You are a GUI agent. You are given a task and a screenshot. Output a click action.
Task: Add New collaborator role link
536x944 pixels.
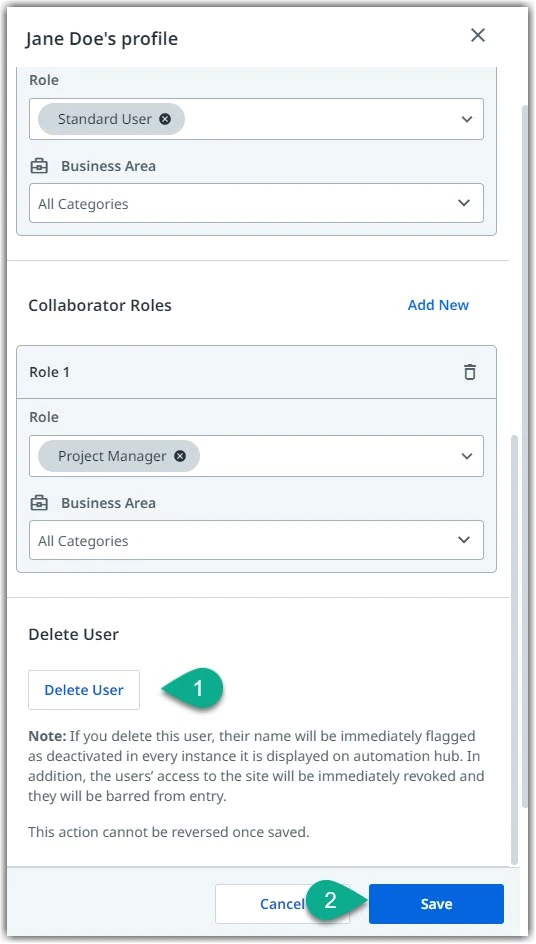[x=438, y=305]
